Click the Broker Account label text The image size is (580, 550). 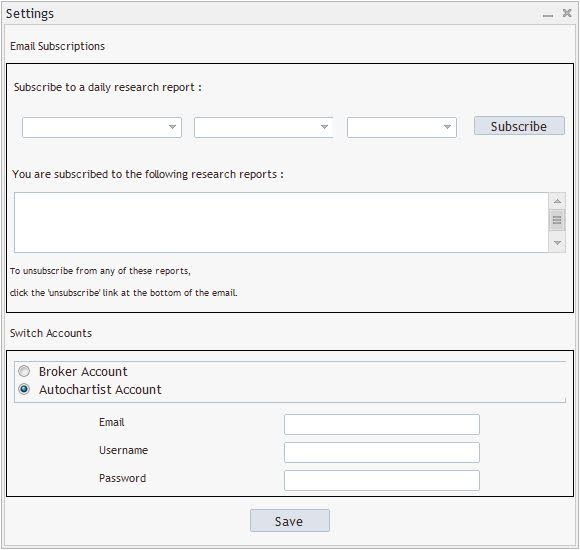pyautogui.click(x=83, y=371)
